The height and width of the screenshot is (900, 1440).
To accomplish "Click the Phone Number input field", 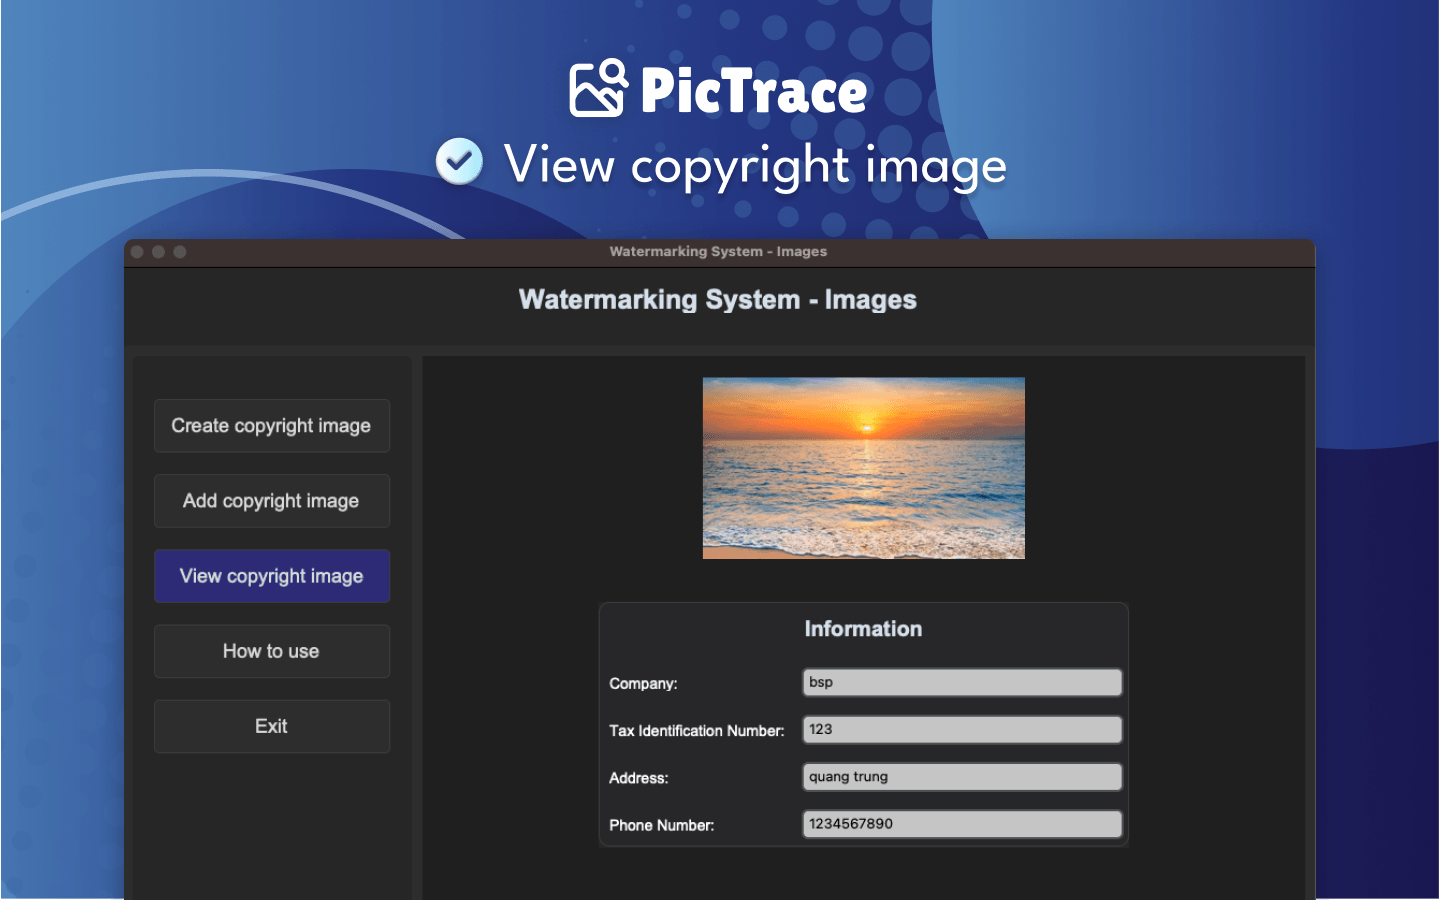I will [961, 824].
